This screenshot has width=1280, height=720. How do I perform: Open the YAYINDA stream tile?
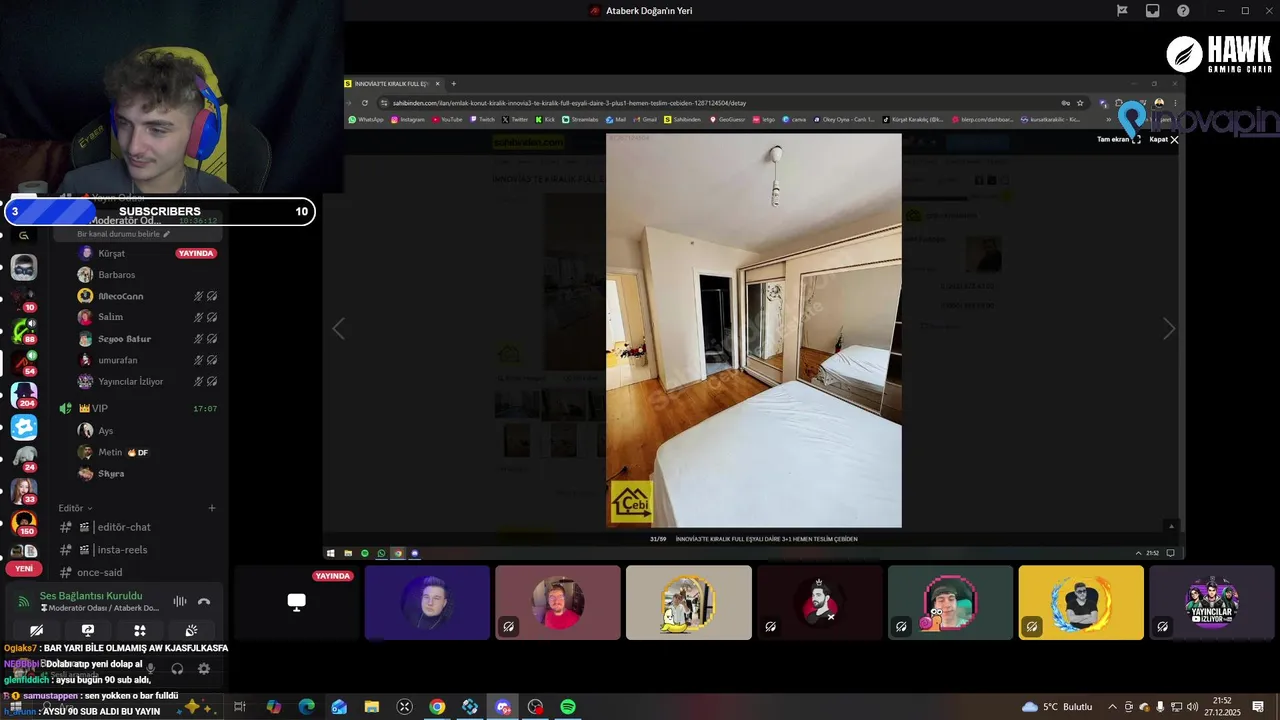click(x=296, y=602)
